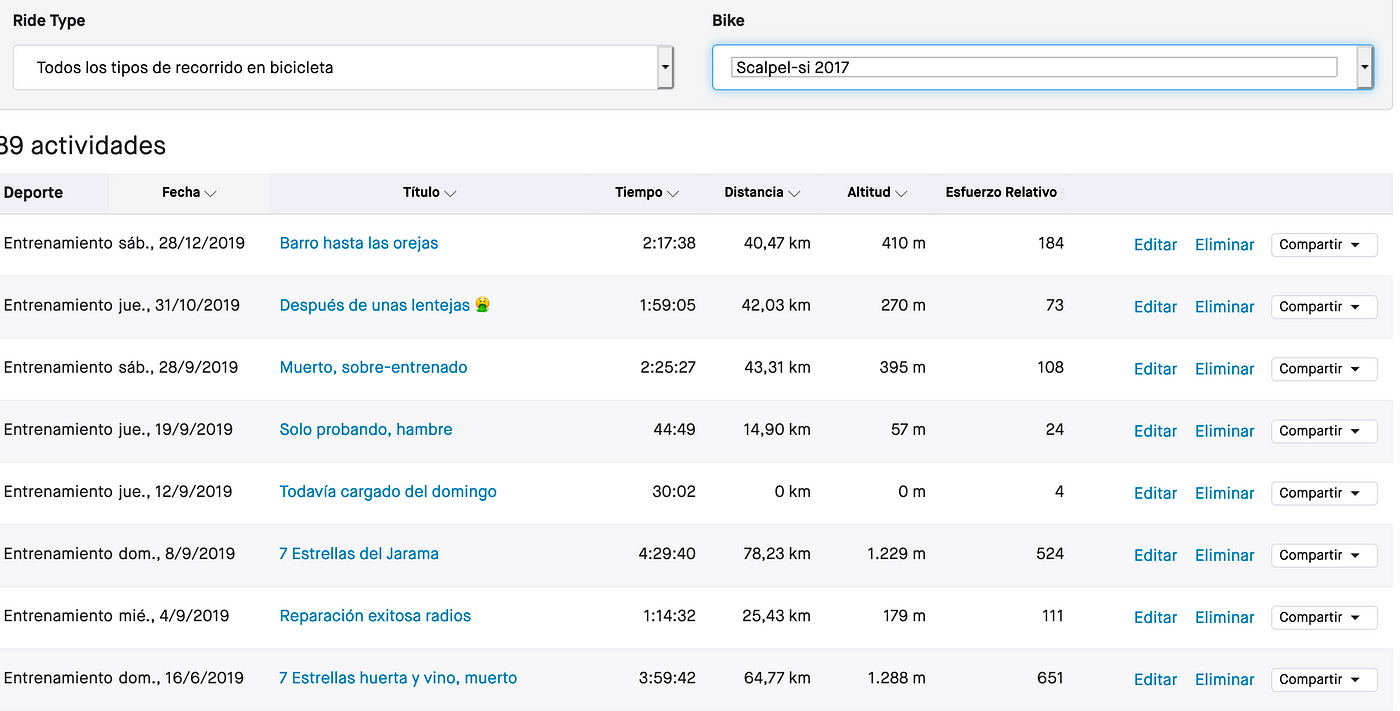Screen dimensions: 1400x711
Task: Delete the 7 Estrellas huerta y vino activity
Action: pos(1224,678)
